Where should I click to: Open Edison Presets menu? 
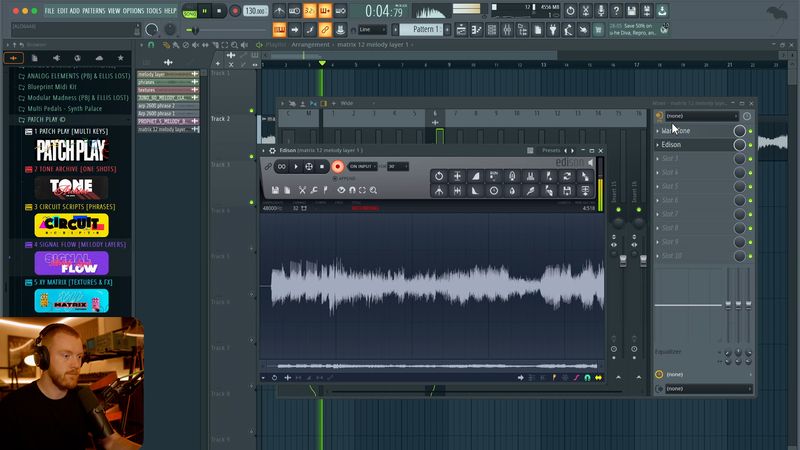coord(551,151)
